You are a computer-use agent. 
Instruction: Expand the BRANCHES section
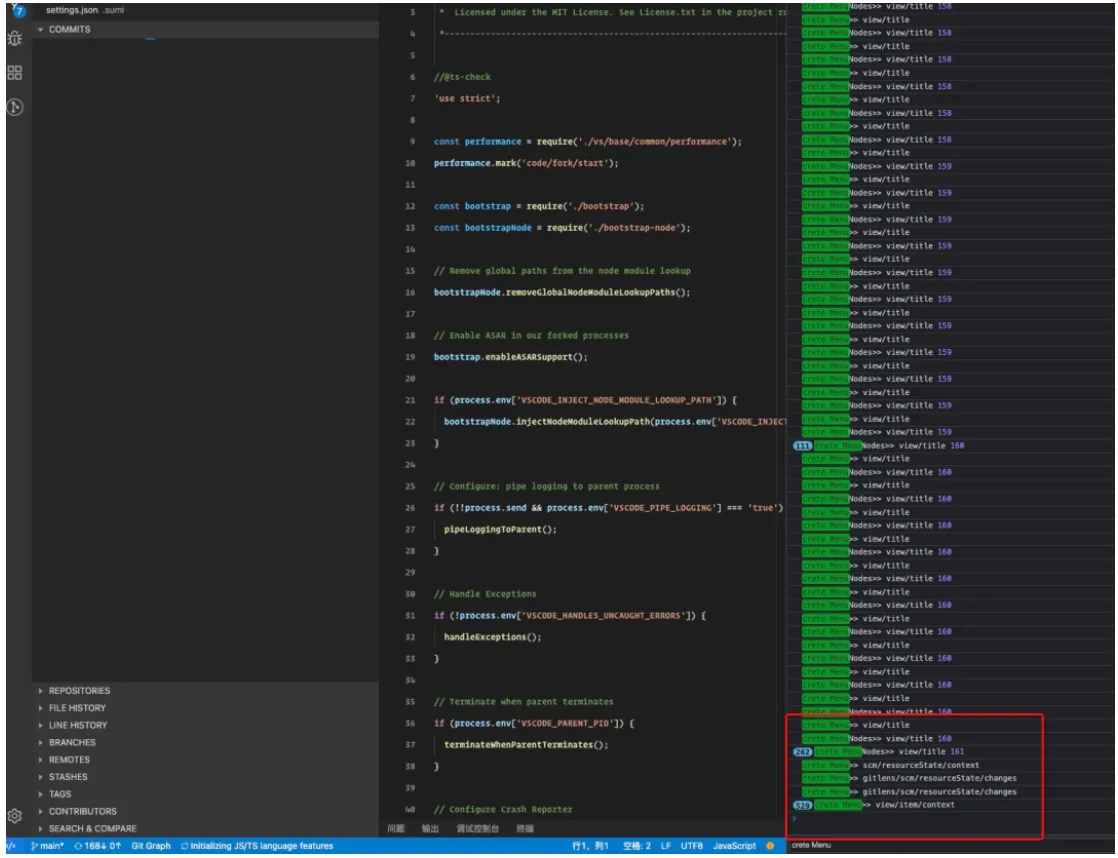[205, 742]
